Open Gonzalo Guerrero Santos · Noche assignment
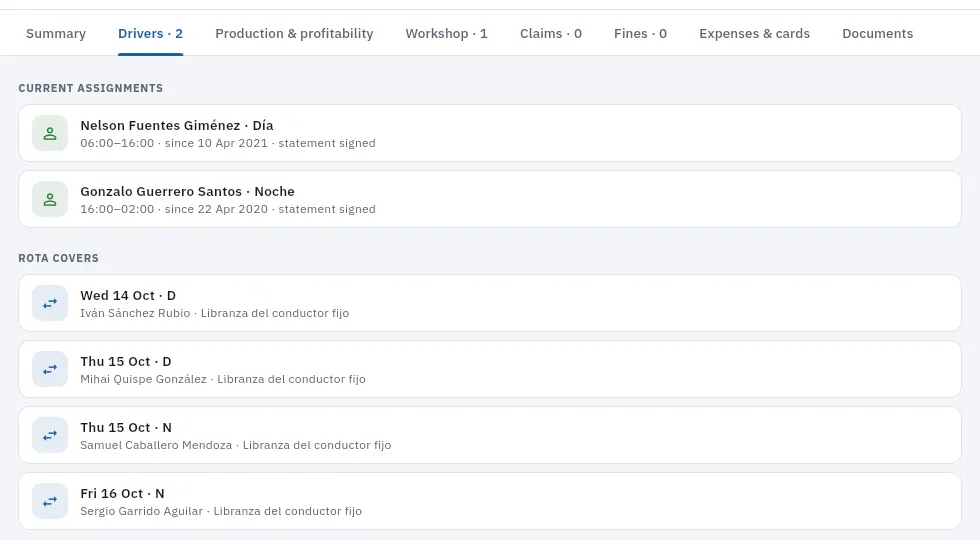Viewport: 980px width, 540px height. click(x=490, y=199)
